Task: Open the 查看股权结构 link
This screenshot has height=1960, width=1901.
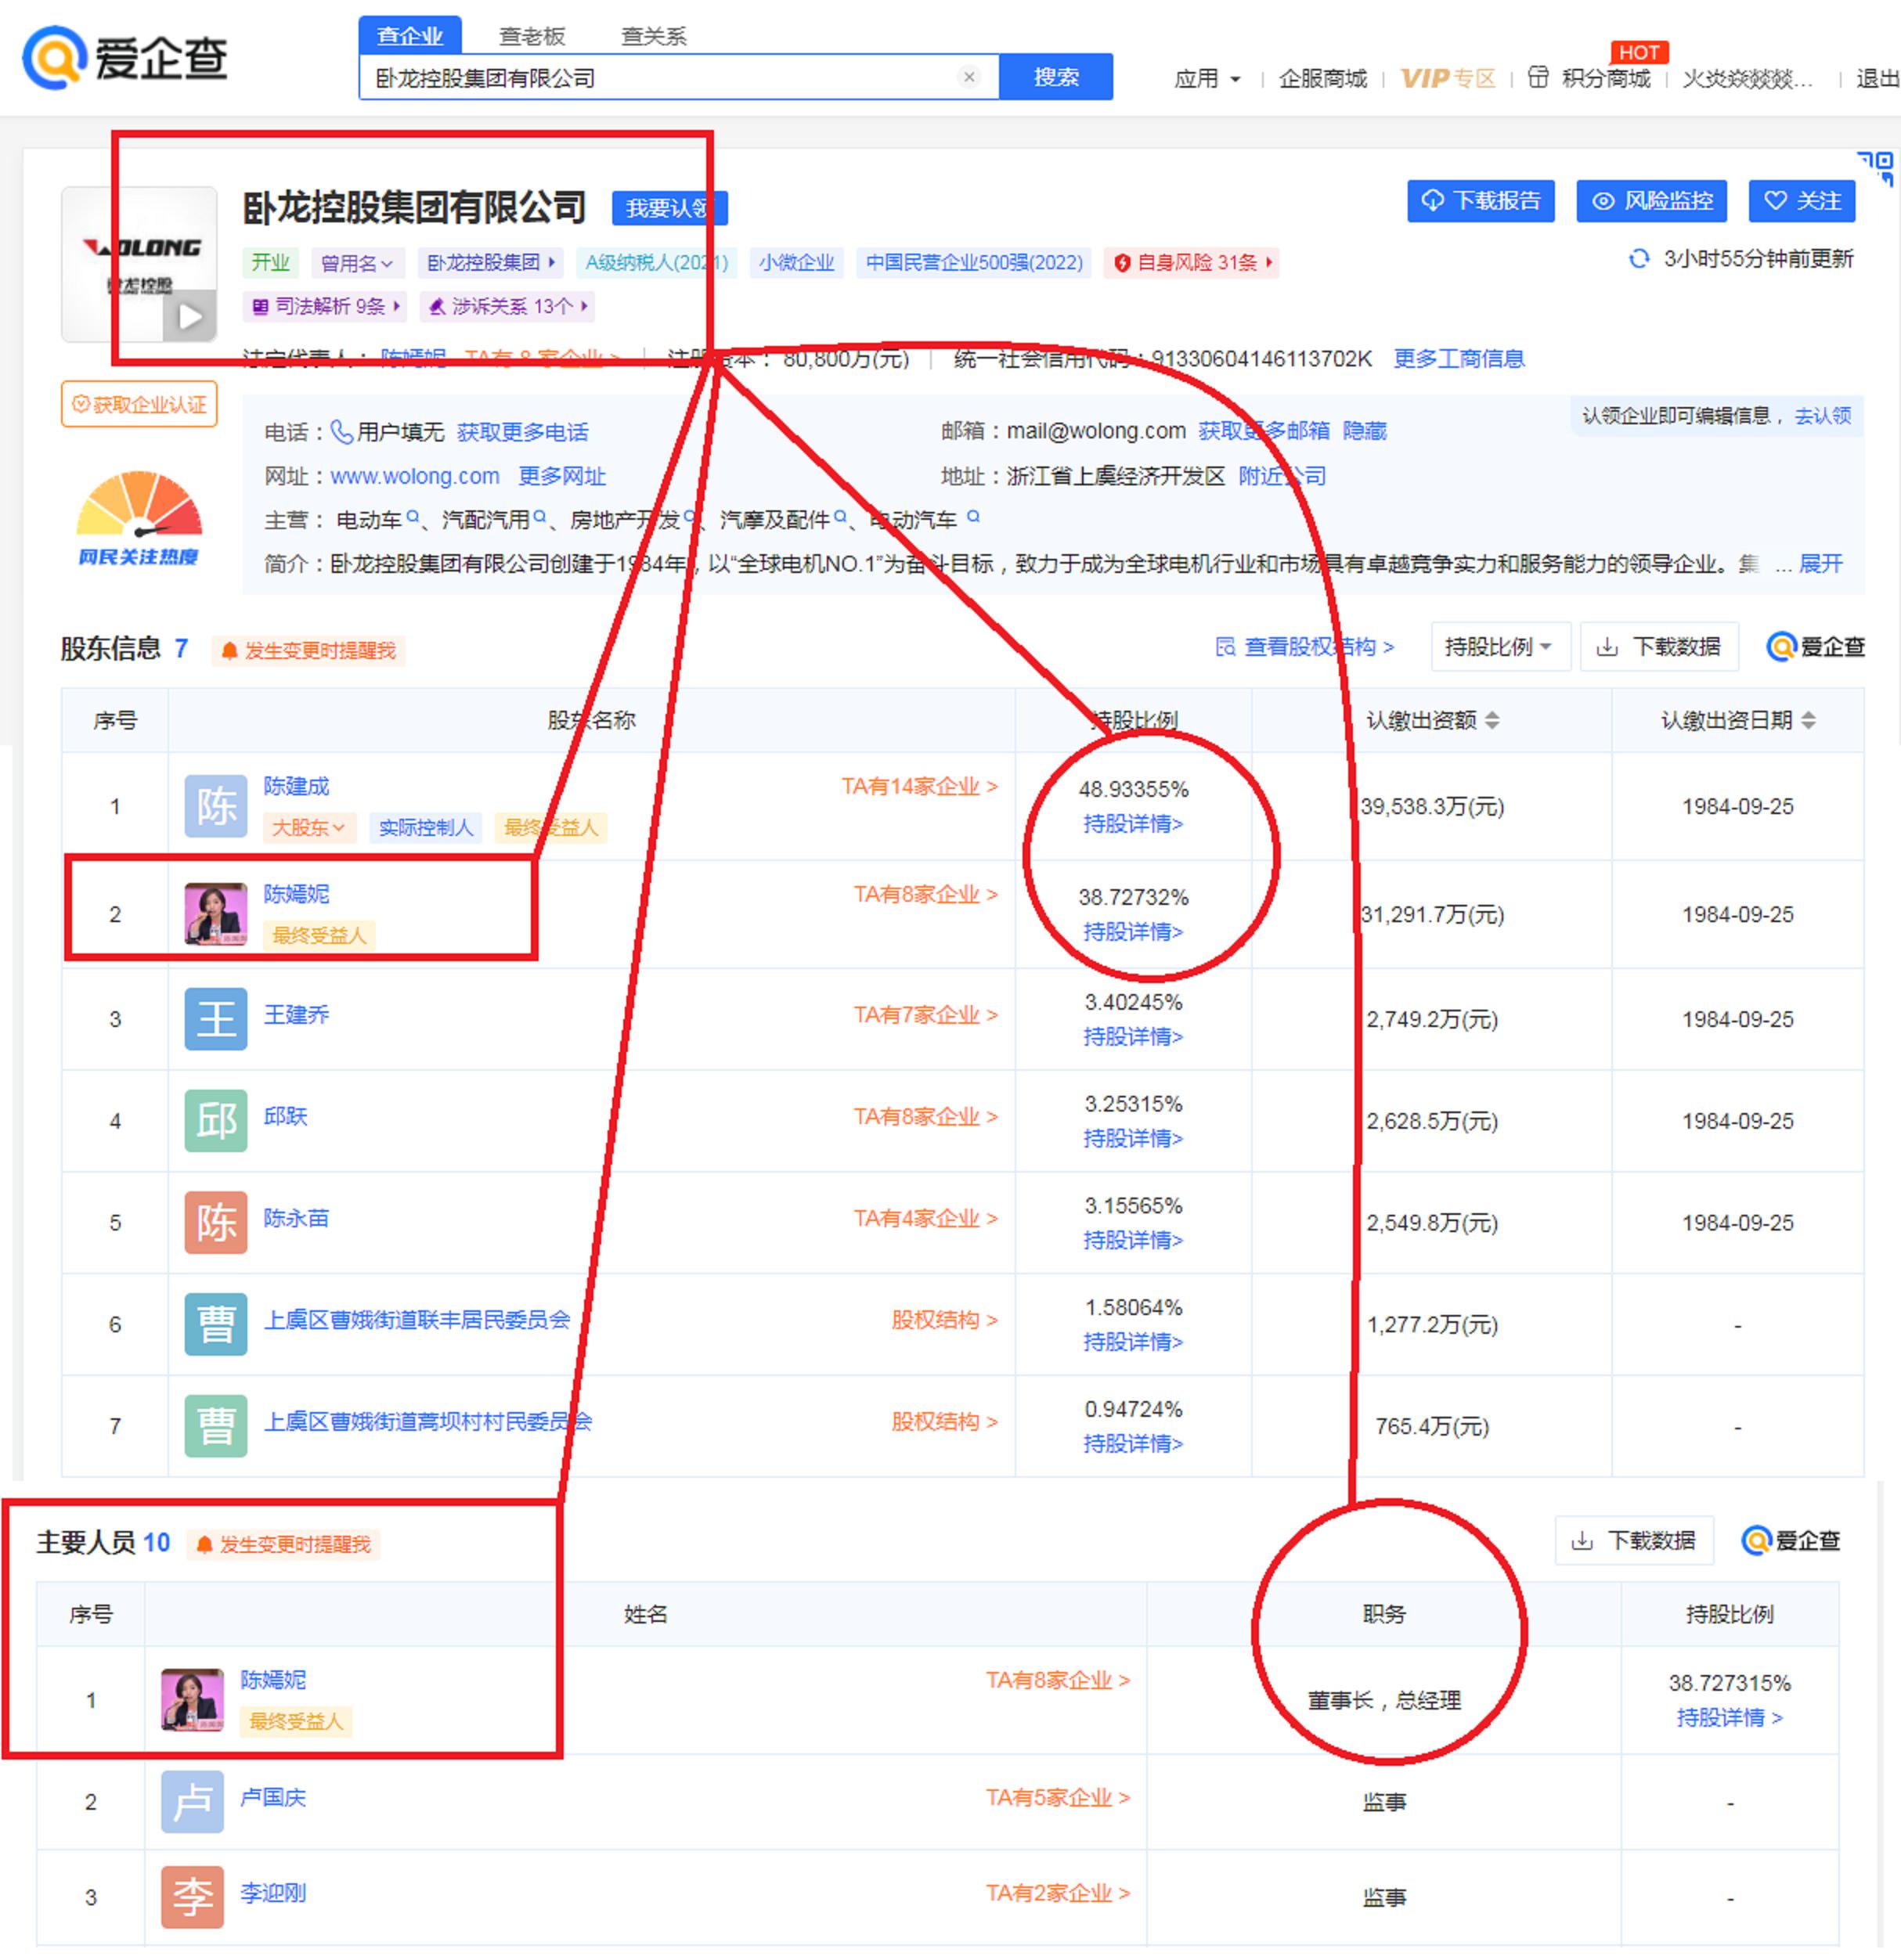Action: [1314, 648]
